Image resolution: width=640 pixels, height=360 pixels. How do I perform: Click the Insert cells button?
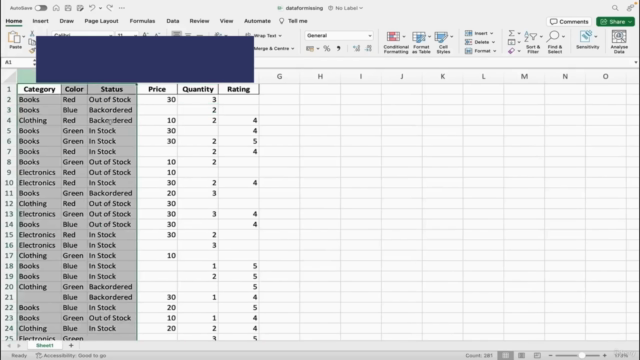point(479,33)
